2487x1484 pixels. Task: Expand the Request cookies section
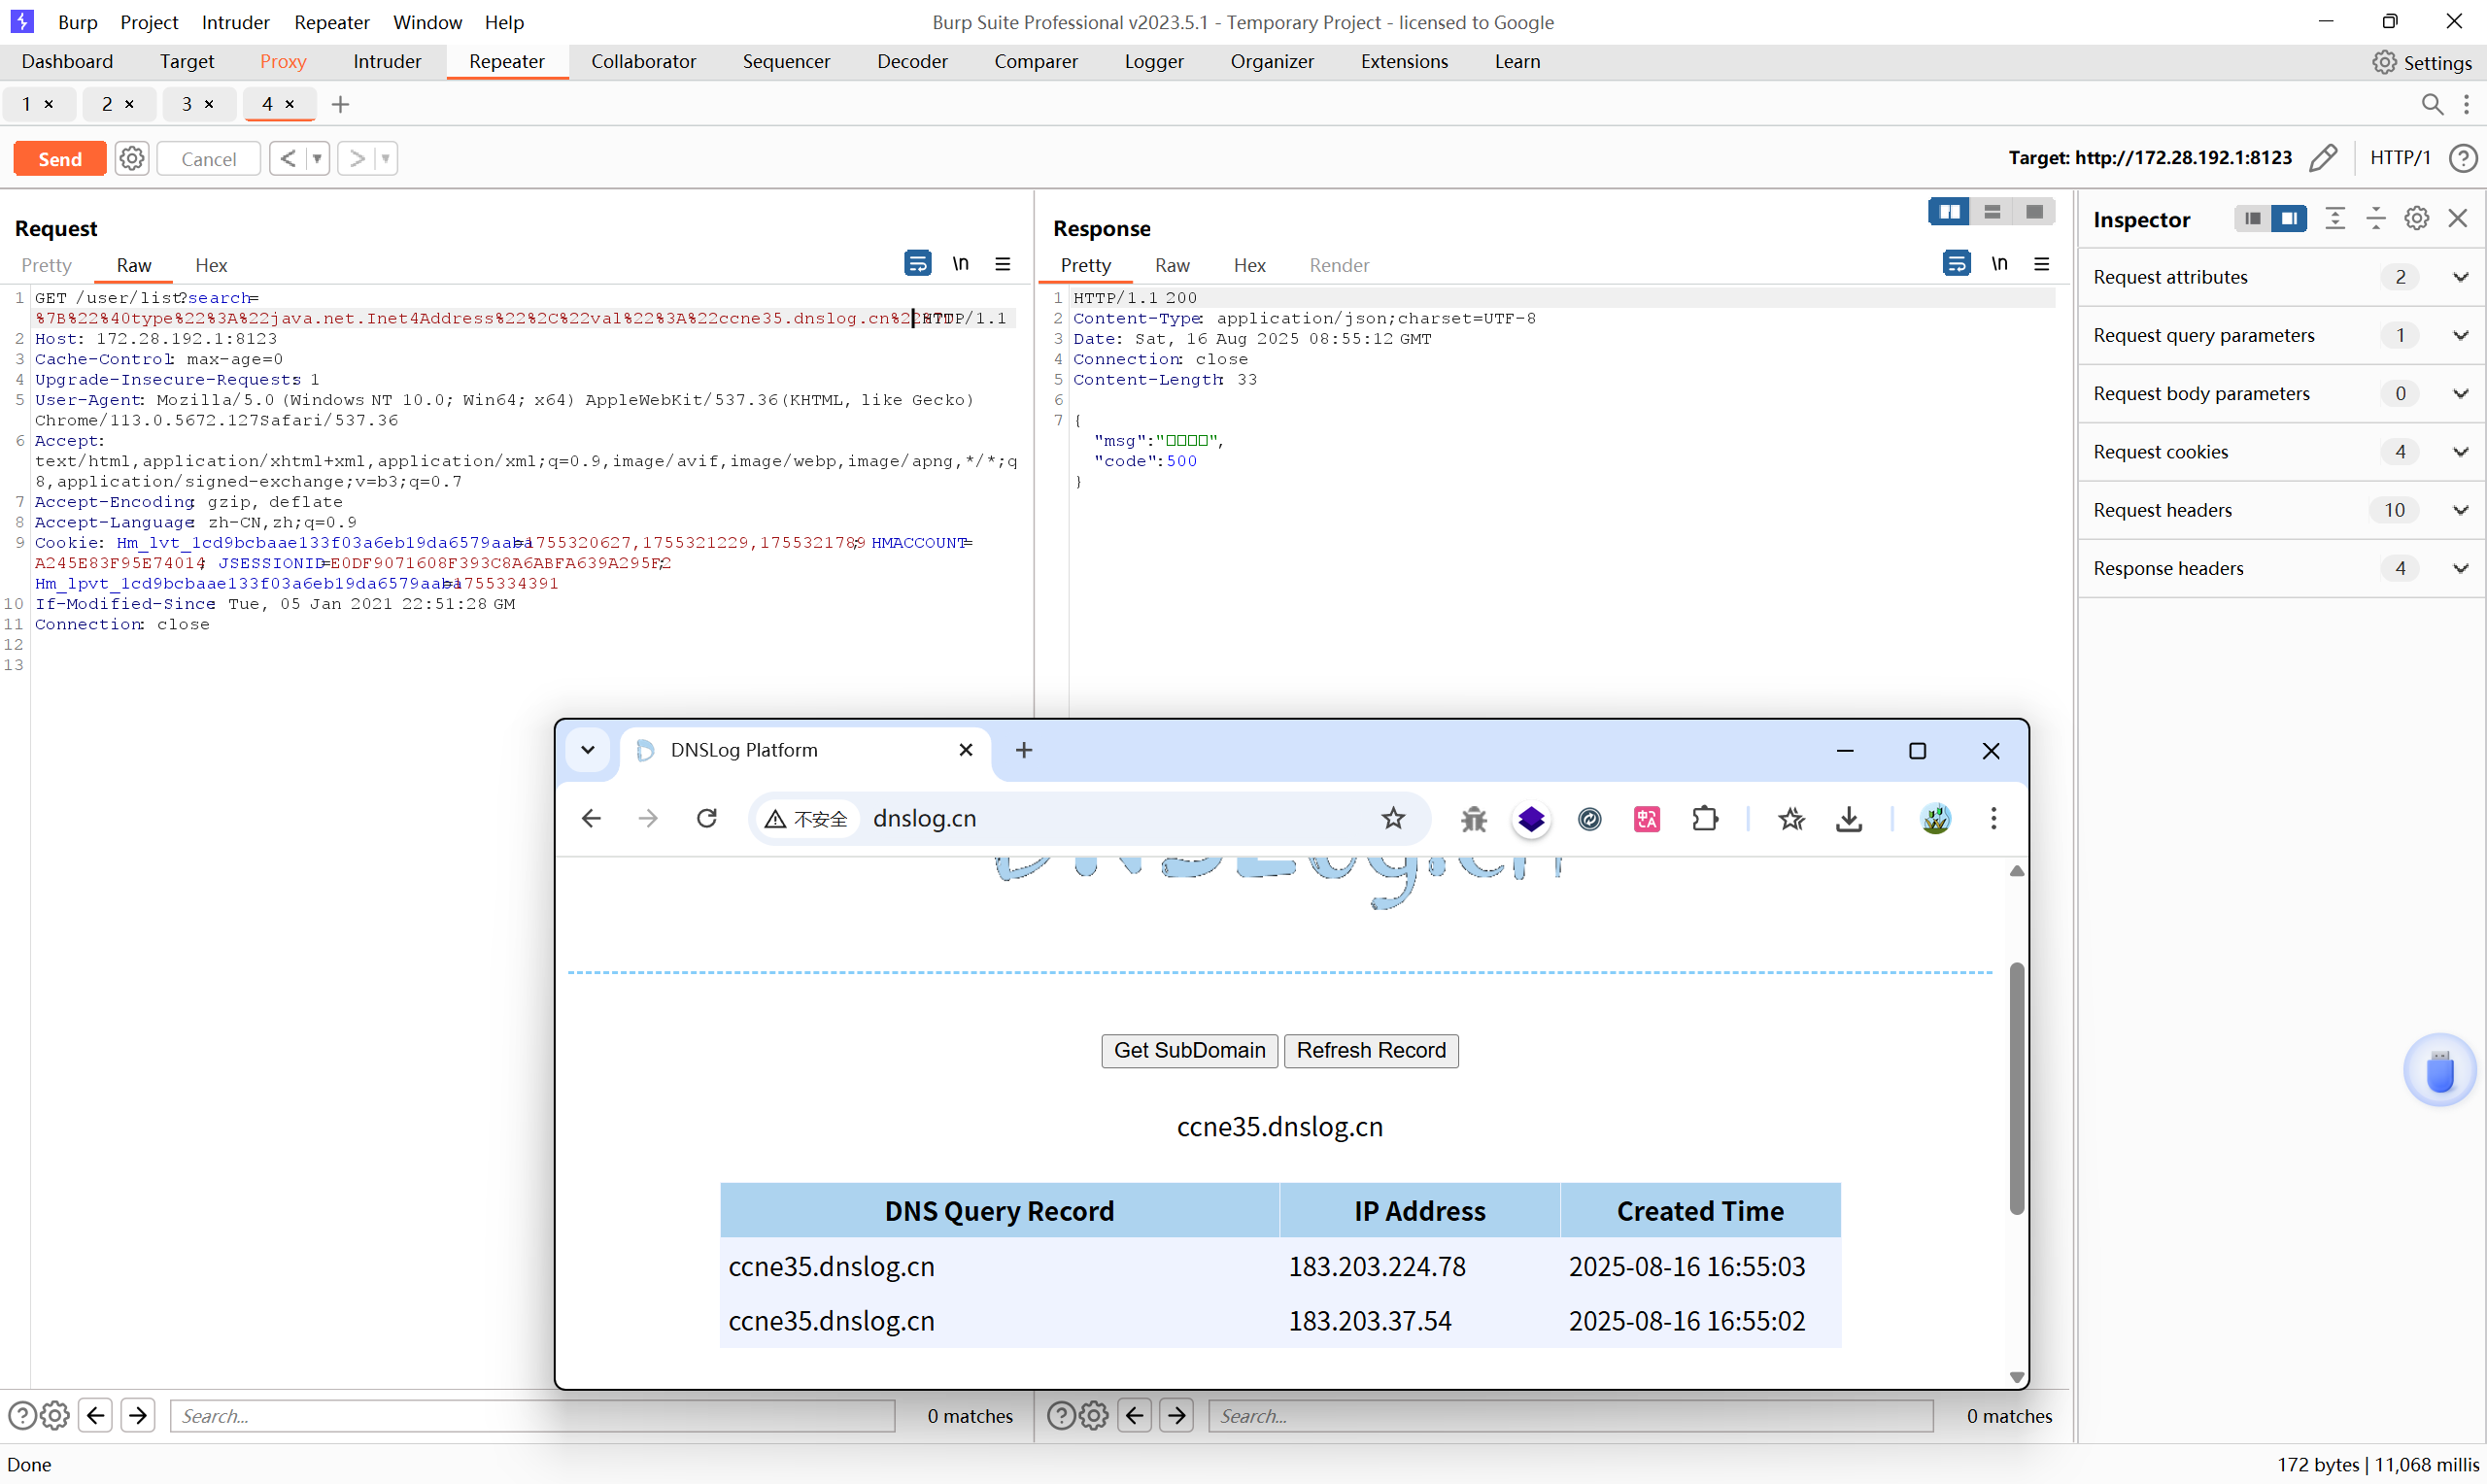2460,452
